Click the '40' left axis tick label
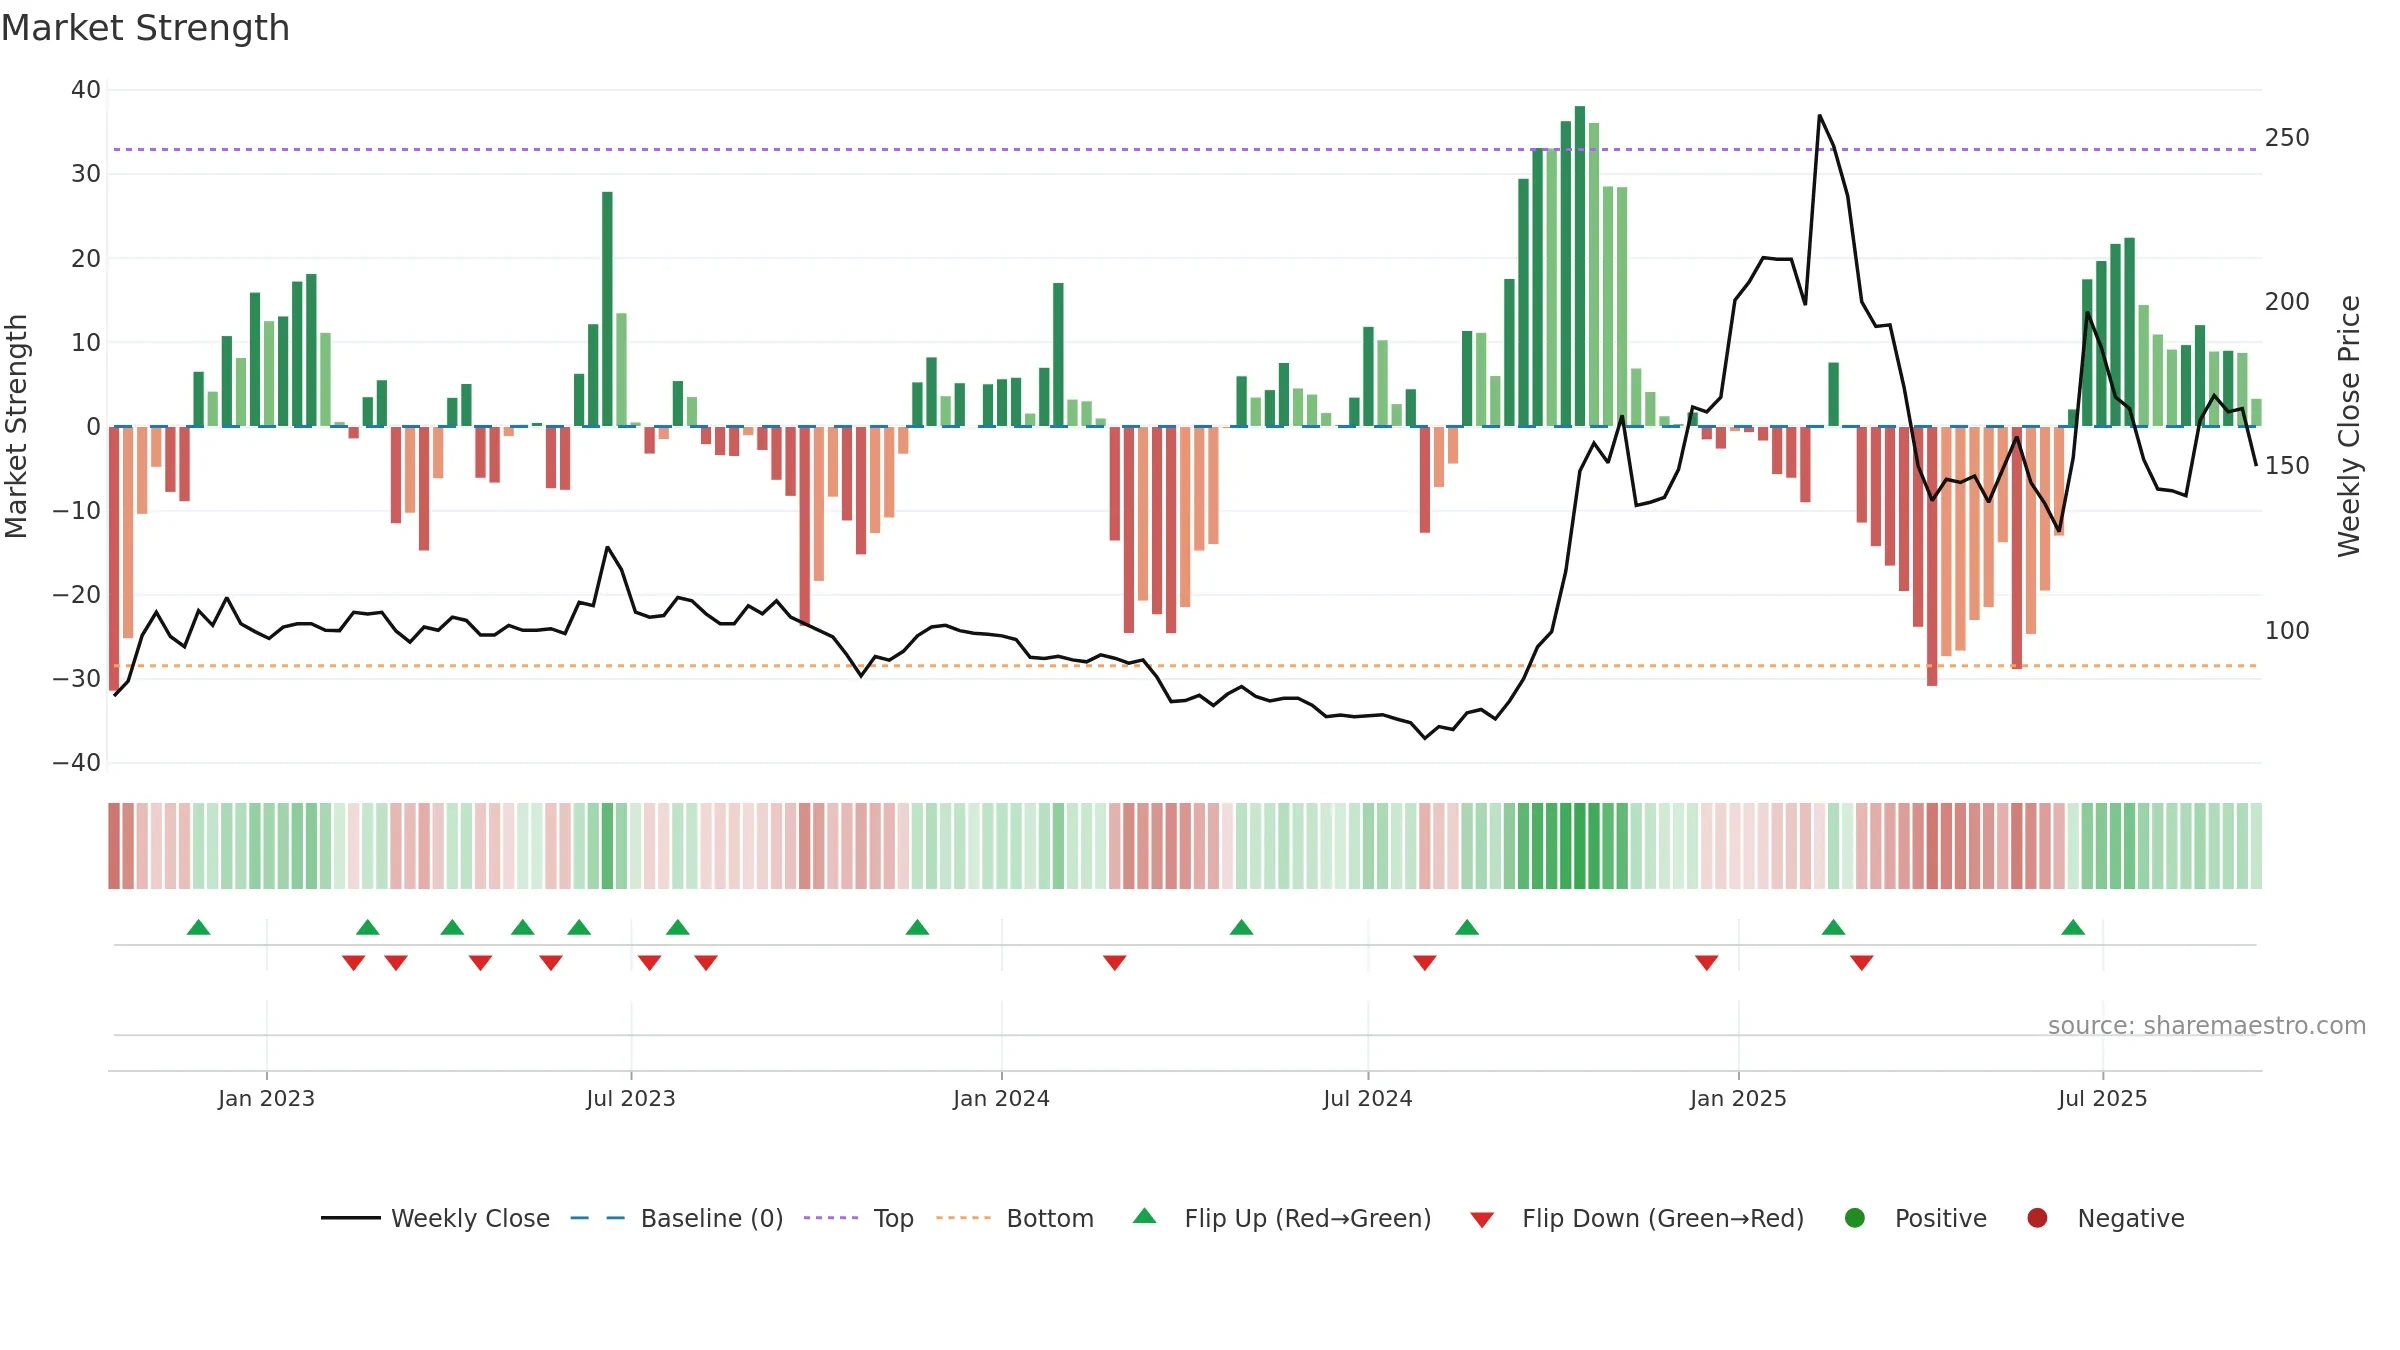 tap(85, 90)
